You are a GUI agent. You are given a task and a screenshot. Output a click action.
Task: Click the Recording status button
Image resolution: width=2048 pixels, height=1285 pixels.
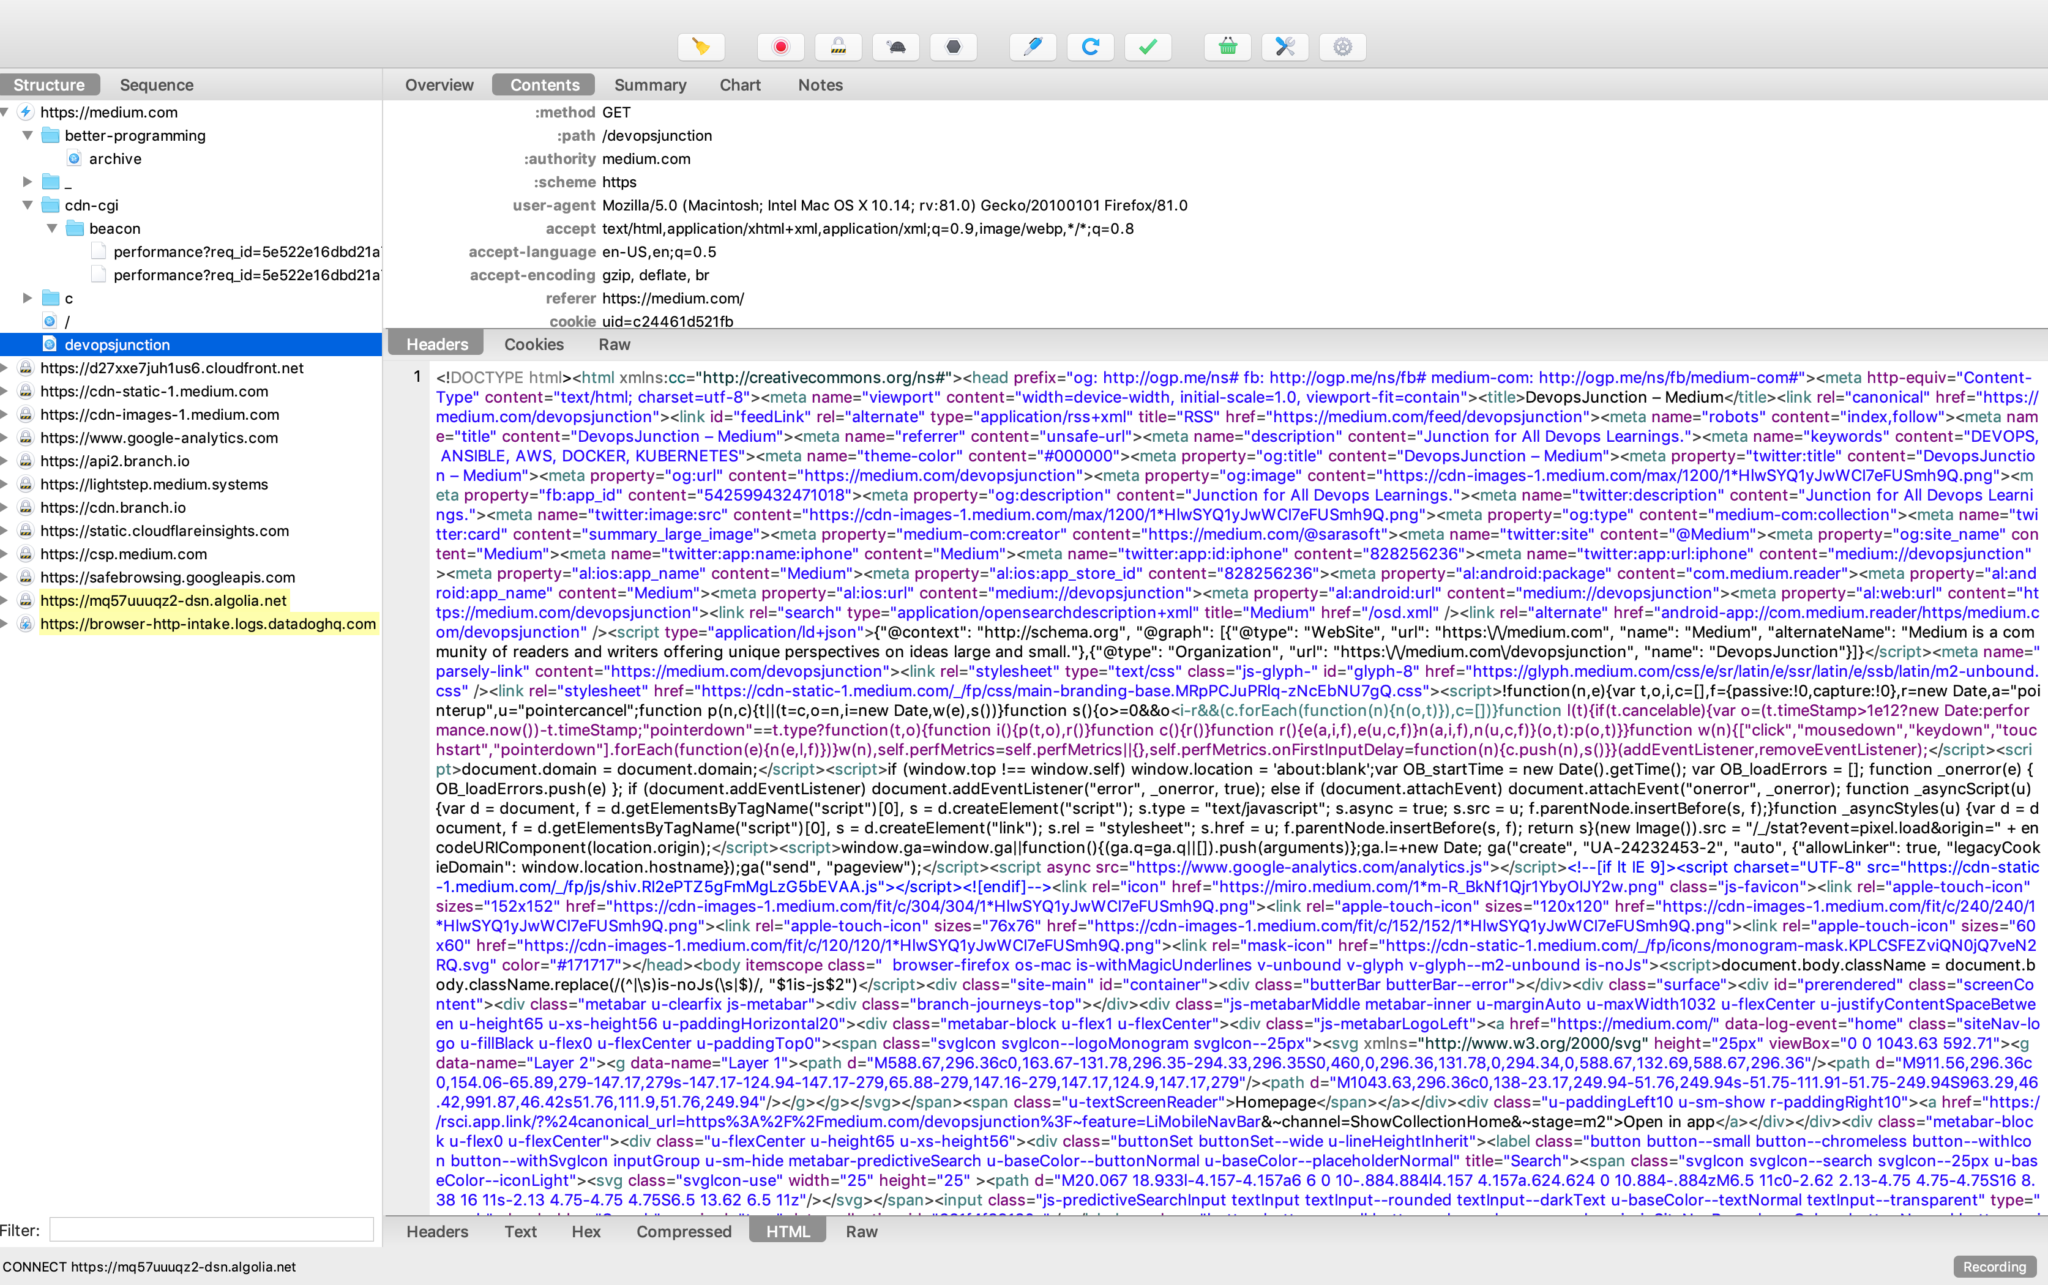(1994, 1266)
